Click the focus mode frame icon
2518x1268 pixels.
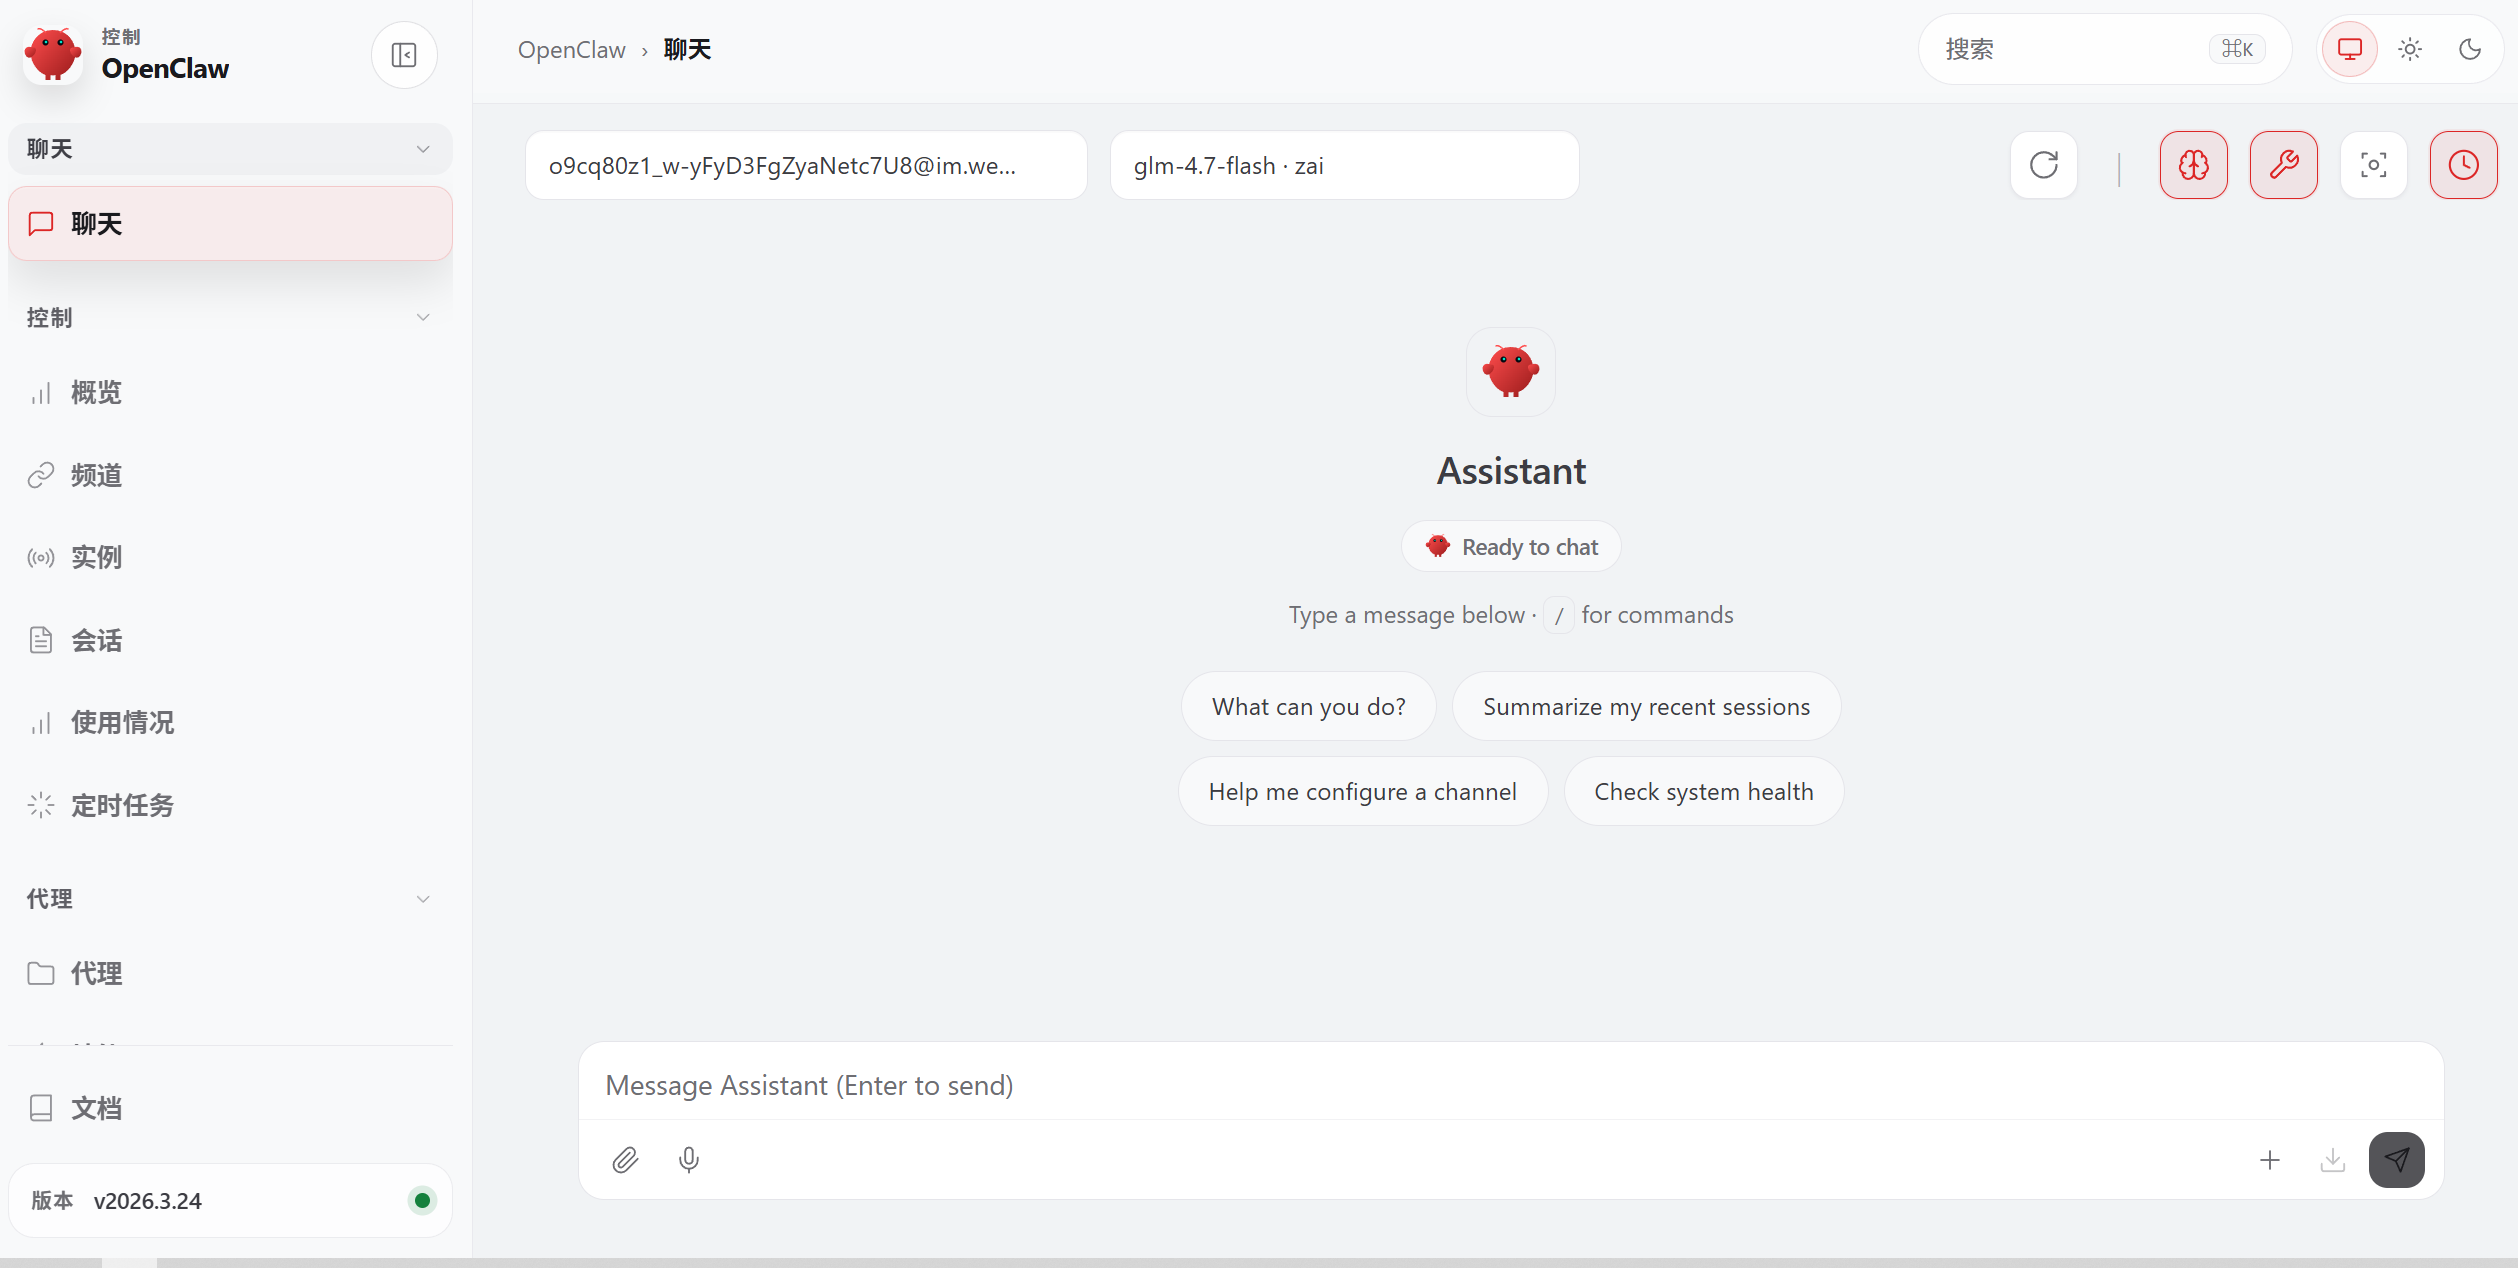[2374, 165]
